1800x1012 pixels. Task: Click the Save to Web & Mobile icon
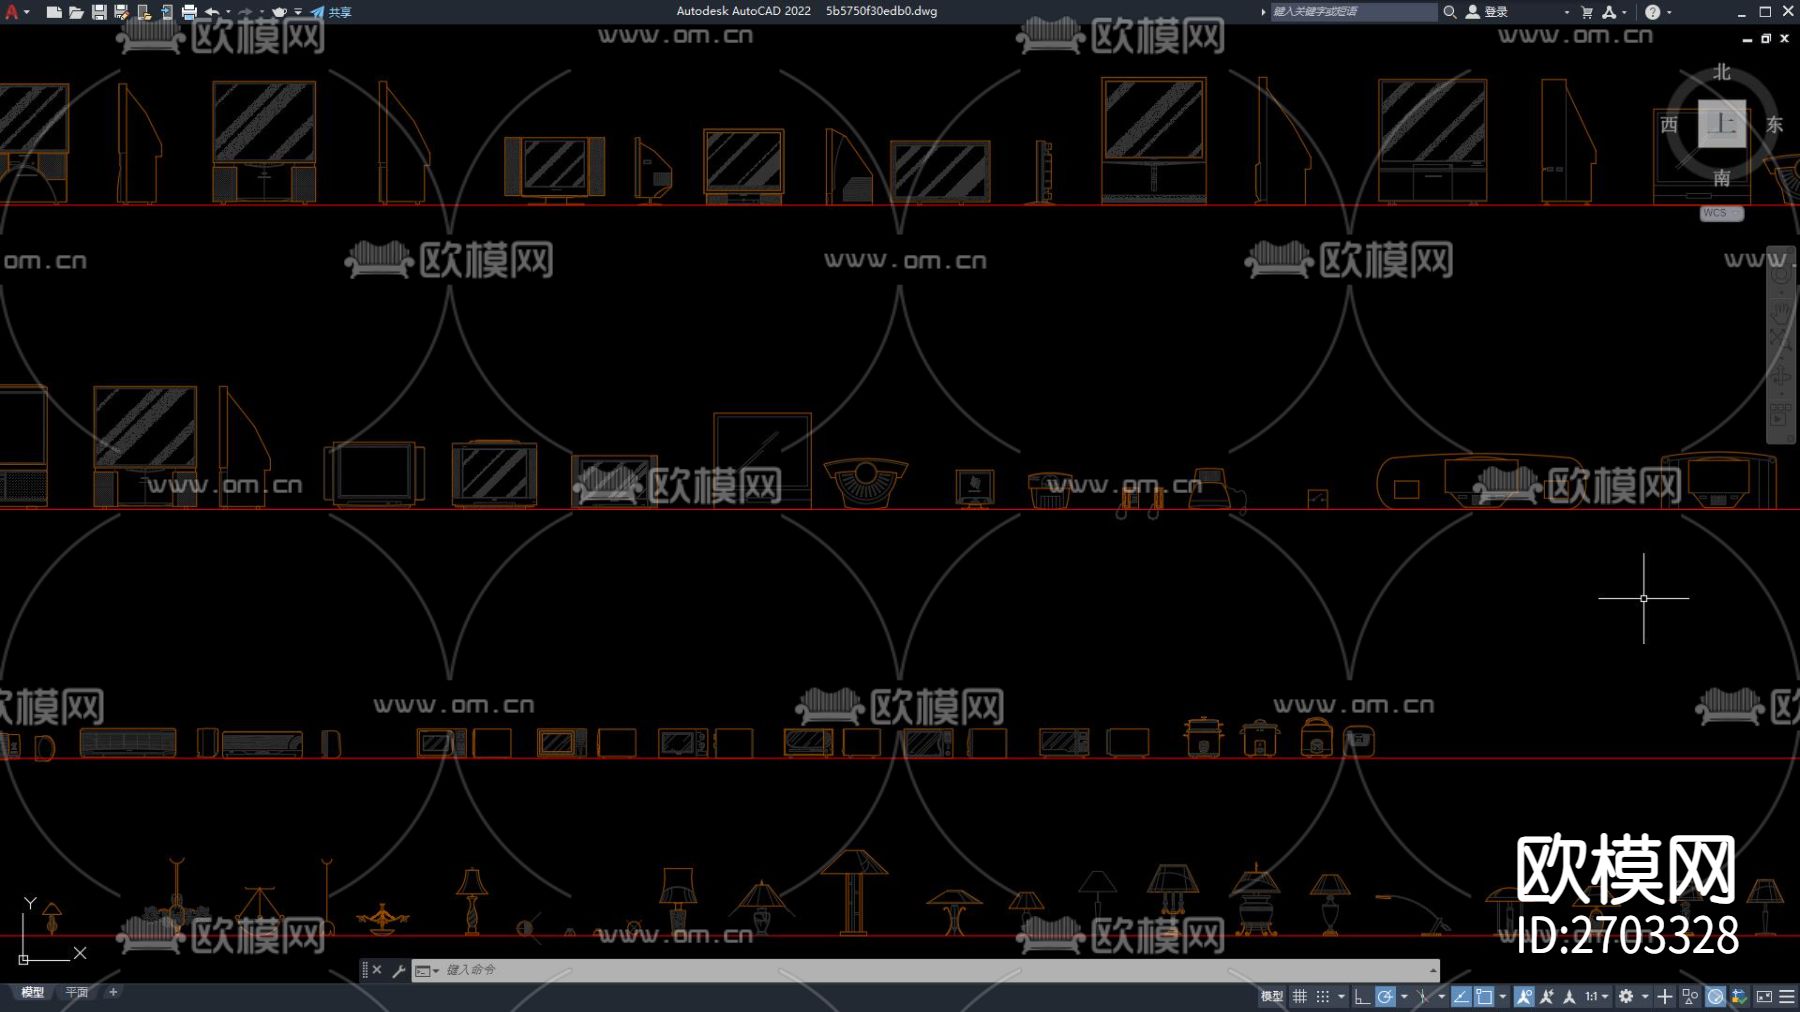(166, 12)
